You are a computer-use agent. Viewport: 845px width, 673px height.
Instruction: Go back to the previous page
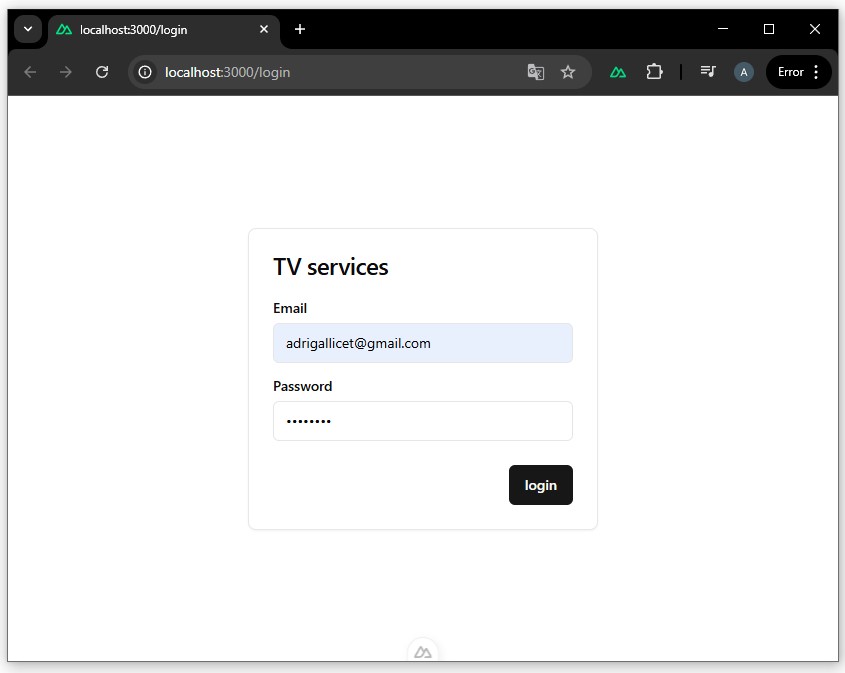click(30, 72)
